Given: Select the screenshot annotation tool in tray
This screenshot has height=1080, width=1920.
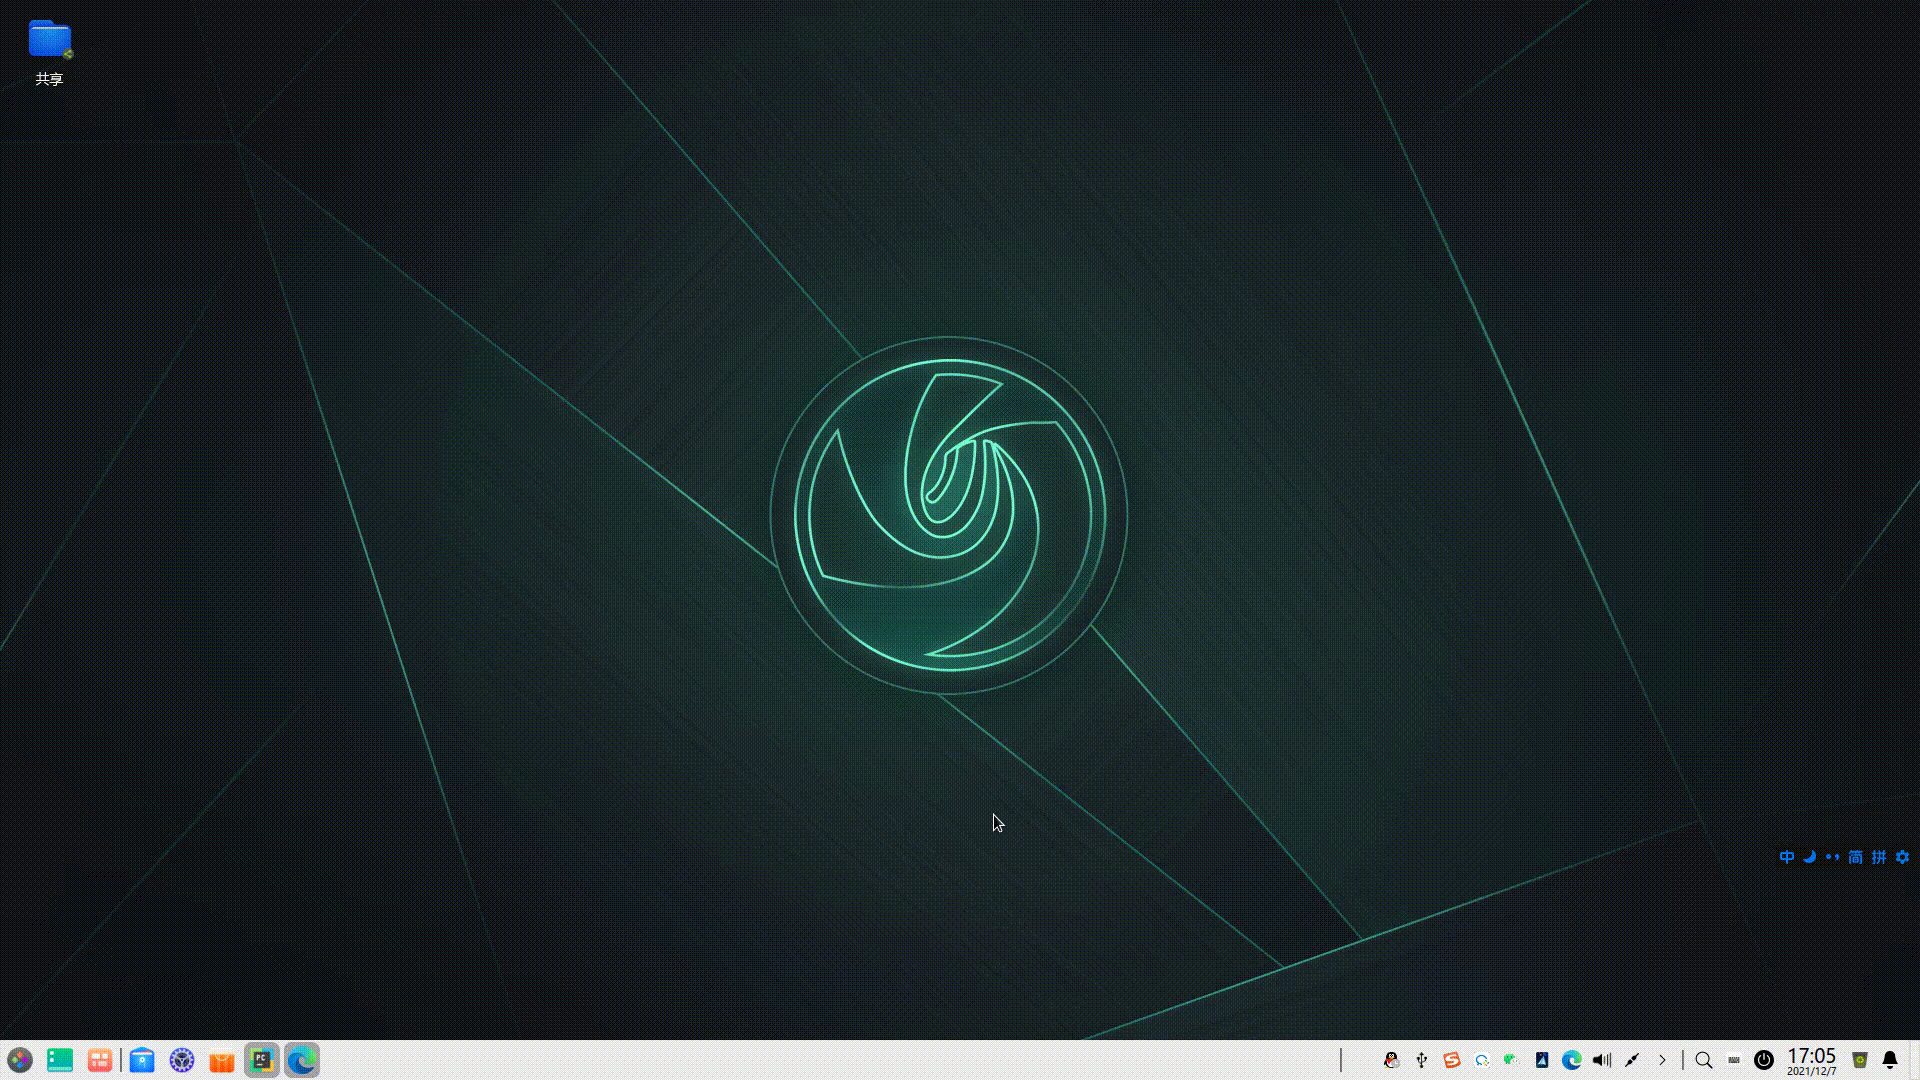Looking at the screenshot, I should [x=1633, y=1060].
